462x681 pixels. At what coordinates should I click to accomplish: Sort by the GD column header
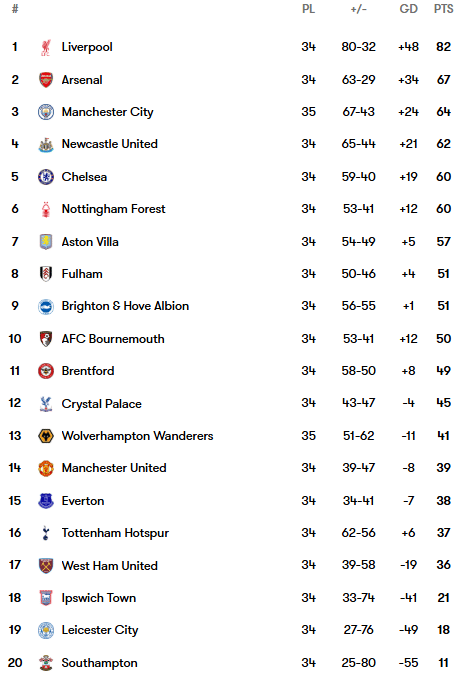(409, 9)
